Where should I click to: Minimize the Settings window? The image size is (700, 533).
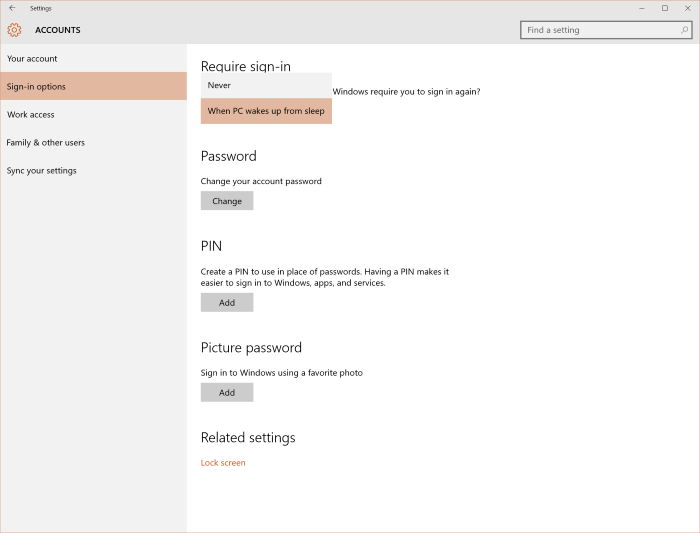point(641,8)
